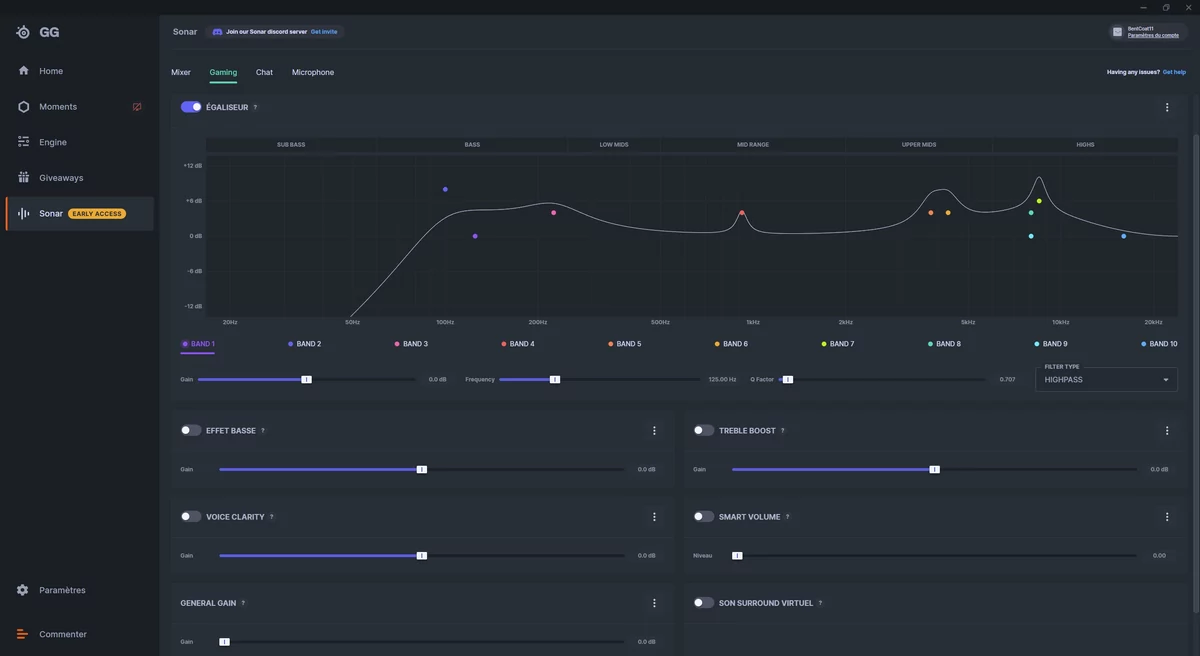Image resolution: width=1200 pixels, height=656 pixels.
Task: Enable the EFFET BASSE toggle
Action: (x=191, y=431)
